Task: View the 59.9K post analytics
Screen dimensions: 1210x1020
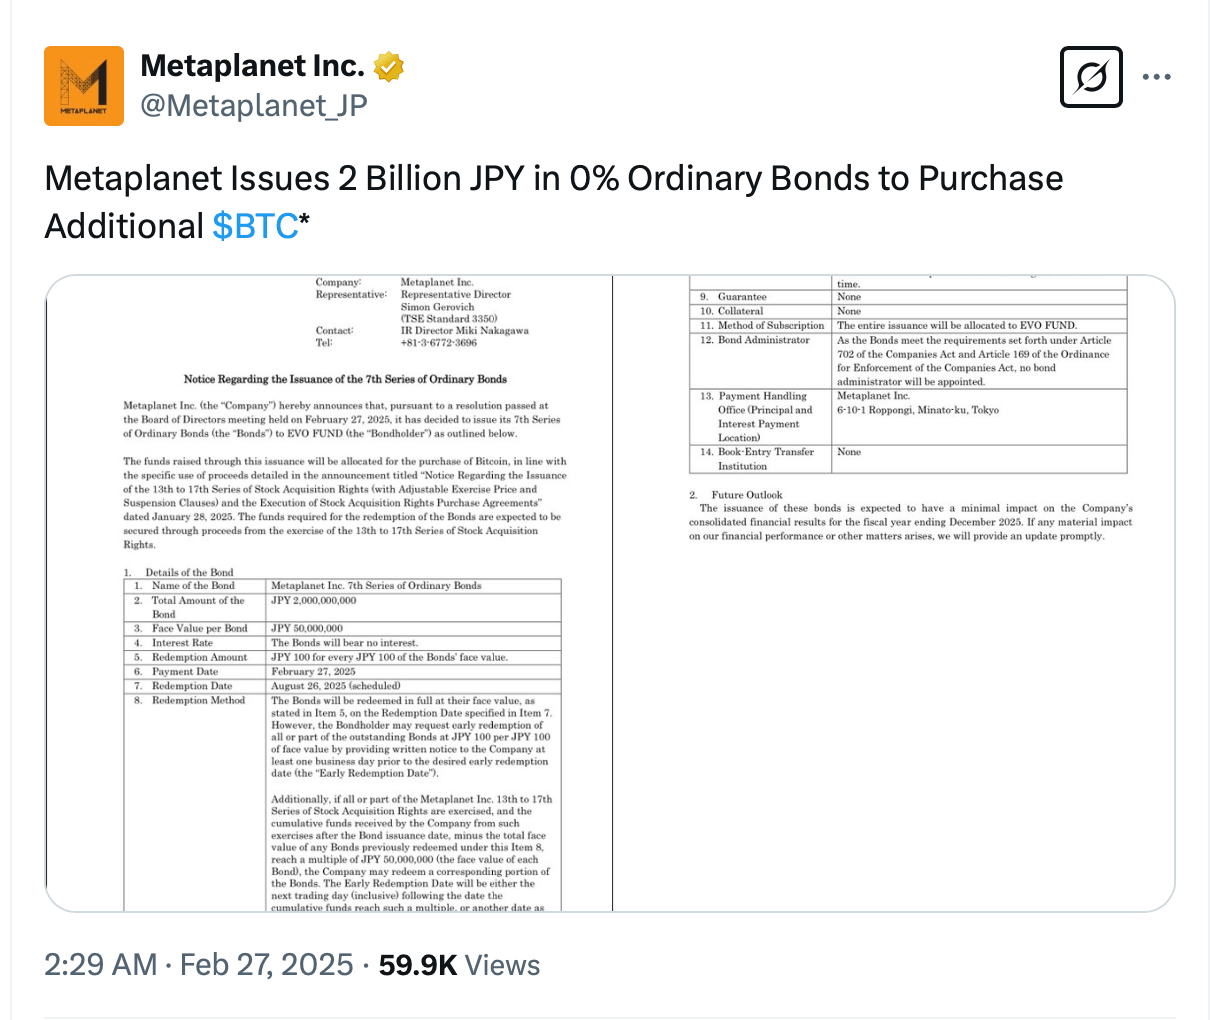Action: point(418,964)
